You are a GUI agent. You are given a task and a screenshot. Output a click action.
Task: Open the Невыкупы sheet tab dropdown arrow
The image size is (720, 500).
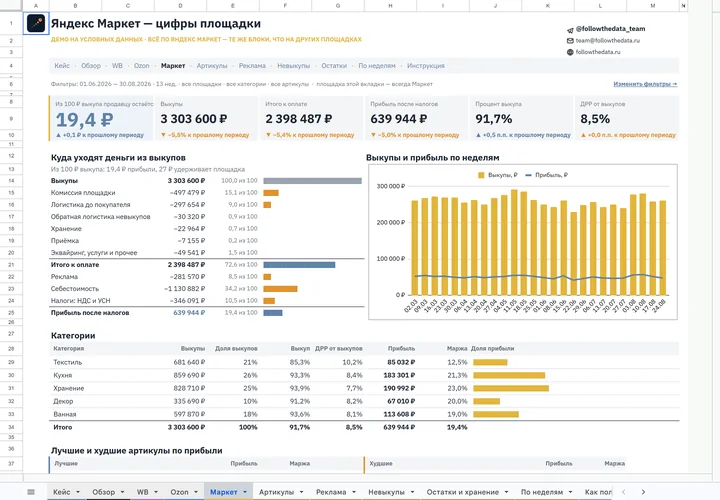click(412, 492)
